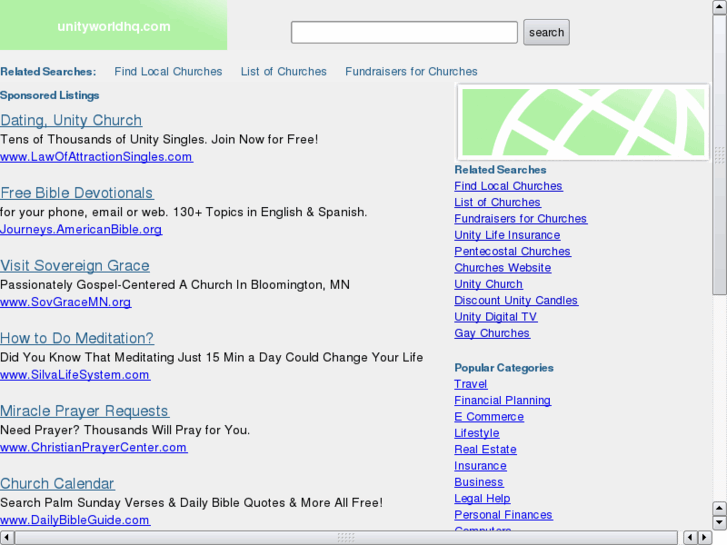
Task: Click the vertical scrollbar down arrow at bottom
Action: click(719, 522)
